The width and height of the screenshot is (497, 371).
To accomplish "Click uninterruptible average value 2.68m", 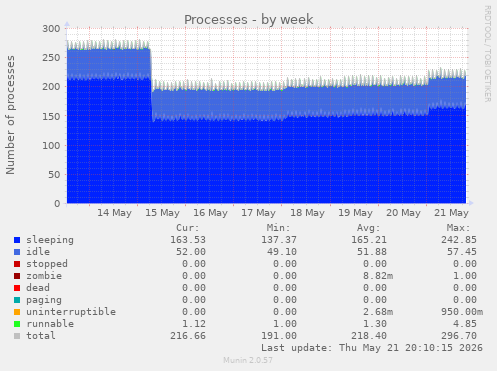I will point(378,312).
